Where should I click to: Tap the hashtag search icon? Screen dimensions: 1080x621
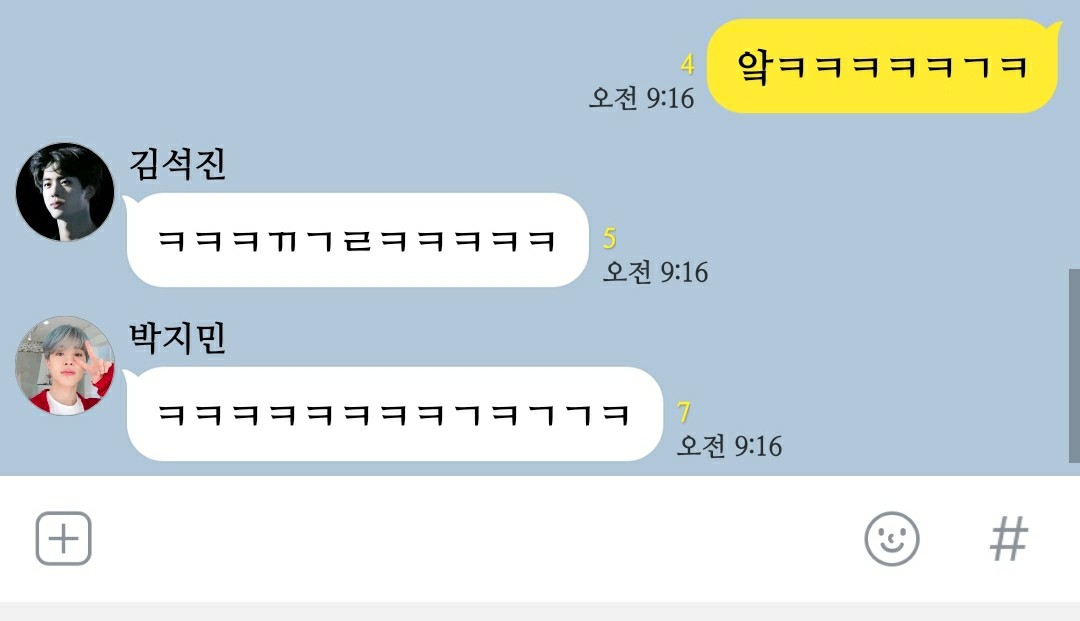click(x=1009, y=538)
